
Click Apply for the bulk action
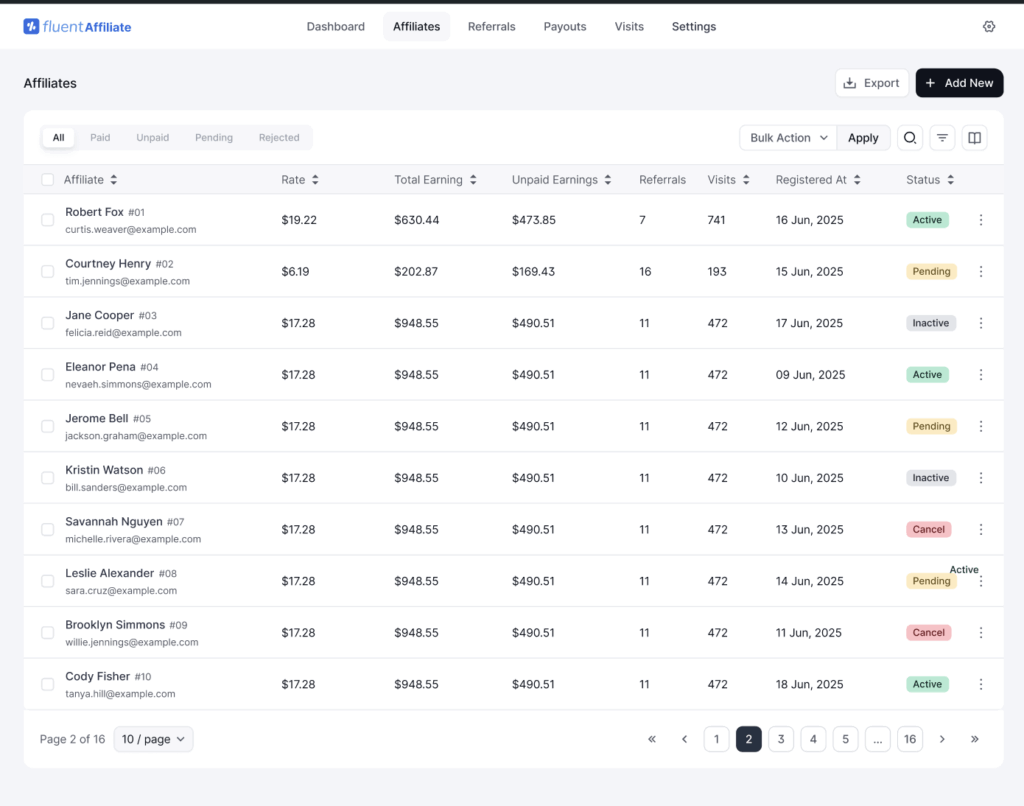(x=863, y=138)
